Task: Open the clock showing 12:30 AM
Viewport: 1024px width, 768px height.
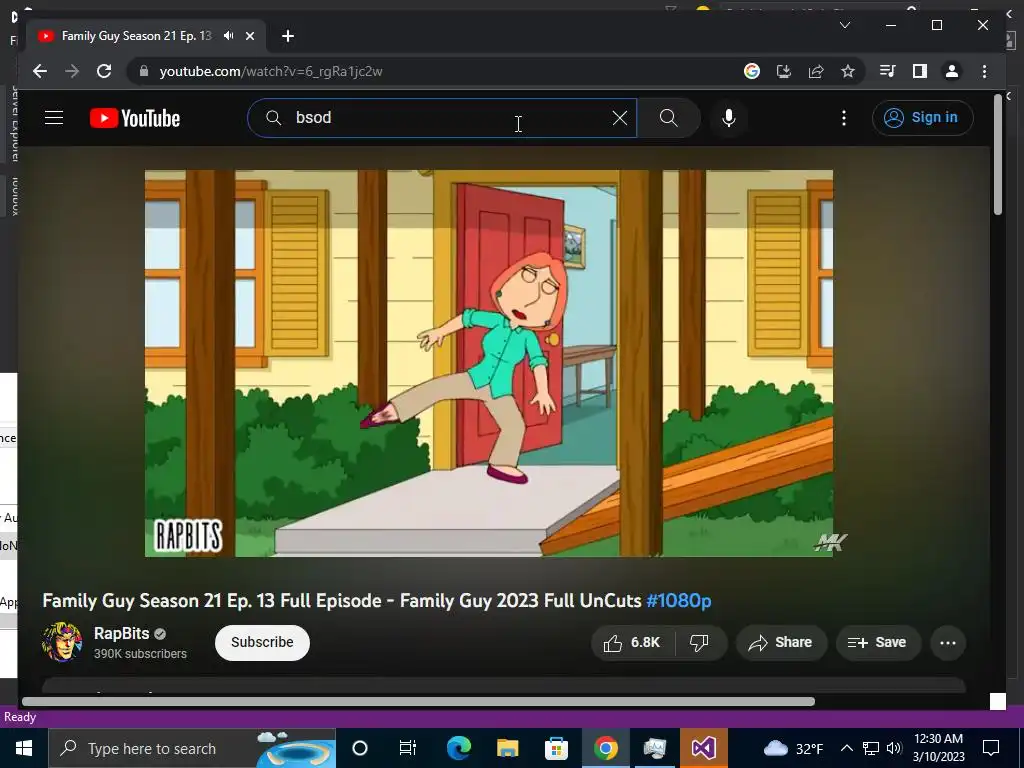Action: tap(938, 748)
